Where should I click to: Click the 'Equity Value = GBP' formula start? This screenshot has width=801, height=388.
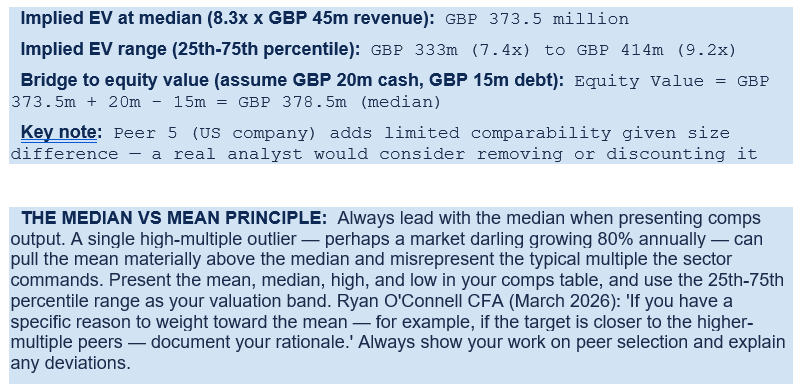(x=672, y=82)
